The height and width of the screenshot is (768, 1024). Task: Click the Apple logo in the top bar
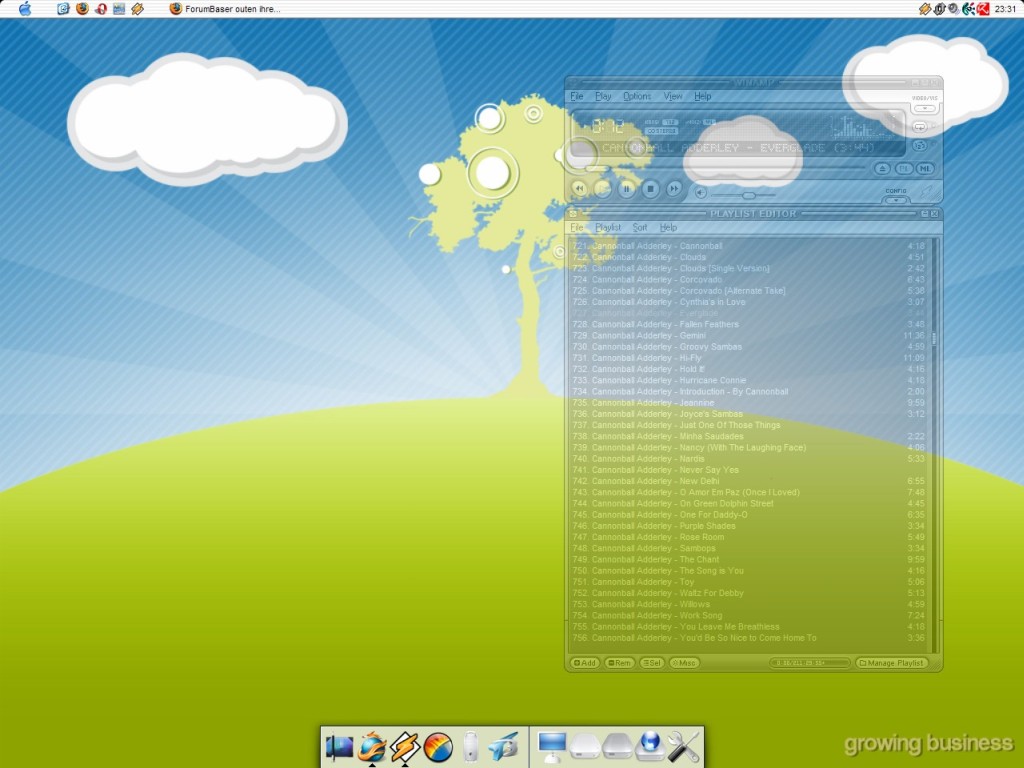pos(25,8)
